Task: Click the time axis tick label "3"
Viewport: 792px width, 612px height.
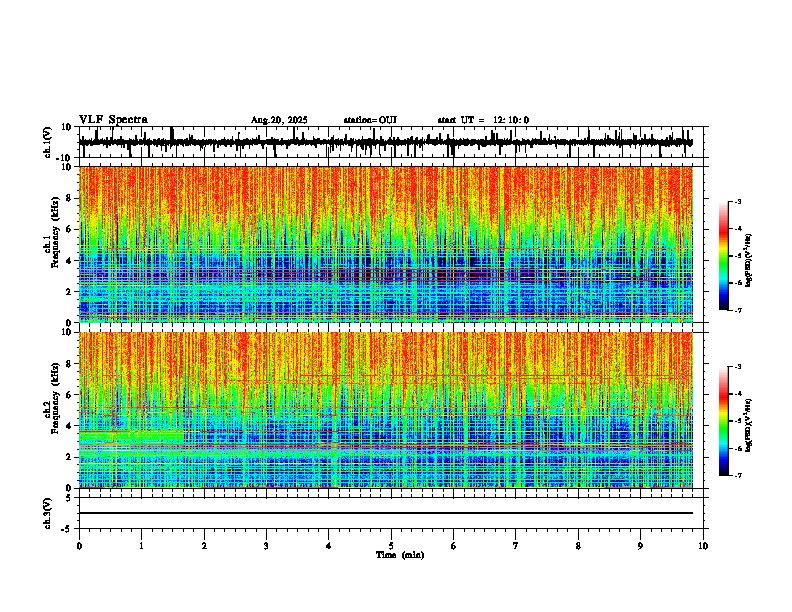Action: click(266, 546)
